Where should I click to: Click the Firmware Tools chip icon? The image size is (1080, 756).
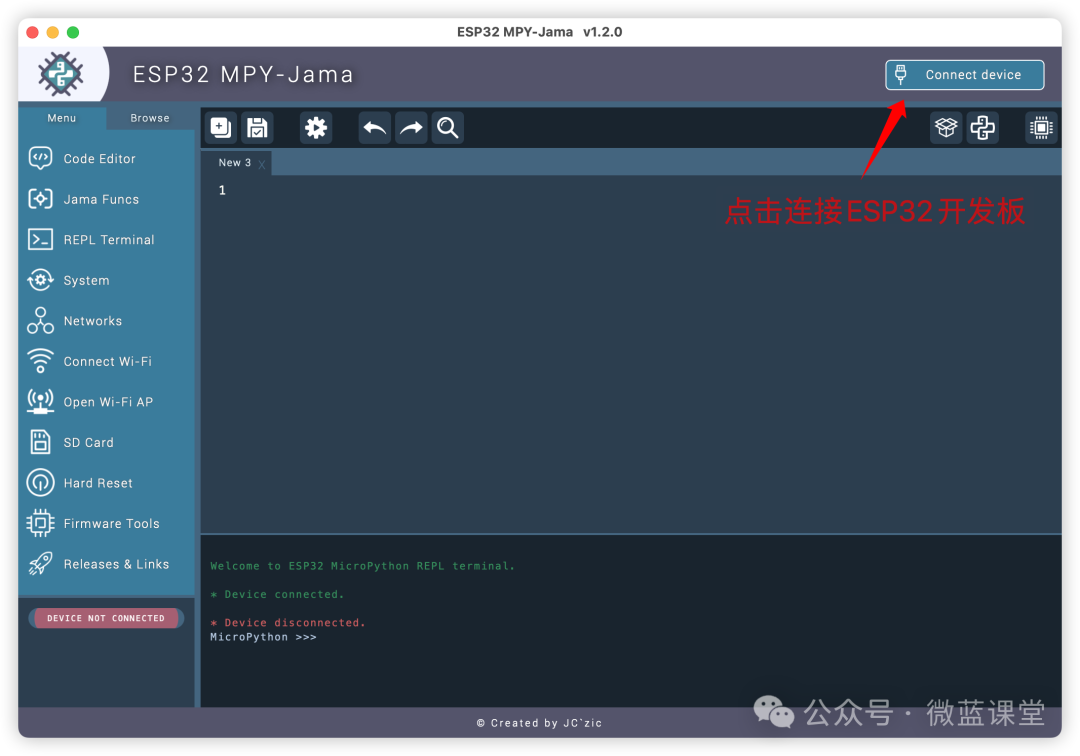click(40, 523)
